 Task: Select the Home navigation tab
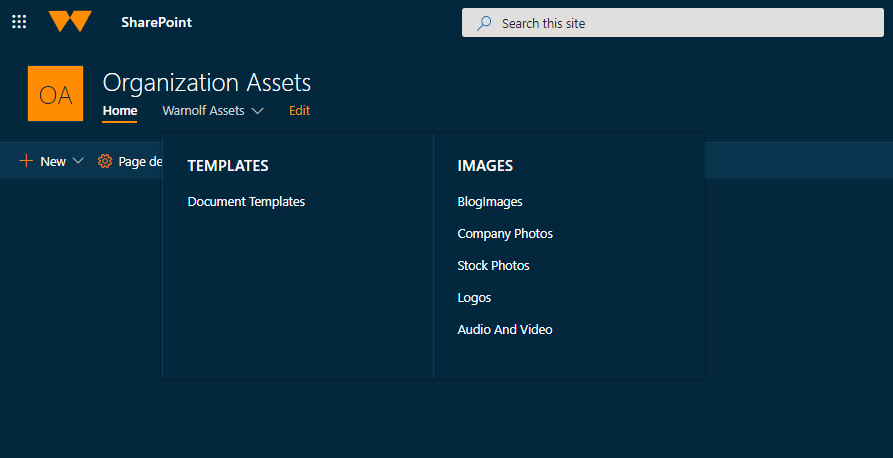click(x=120, y=111)
